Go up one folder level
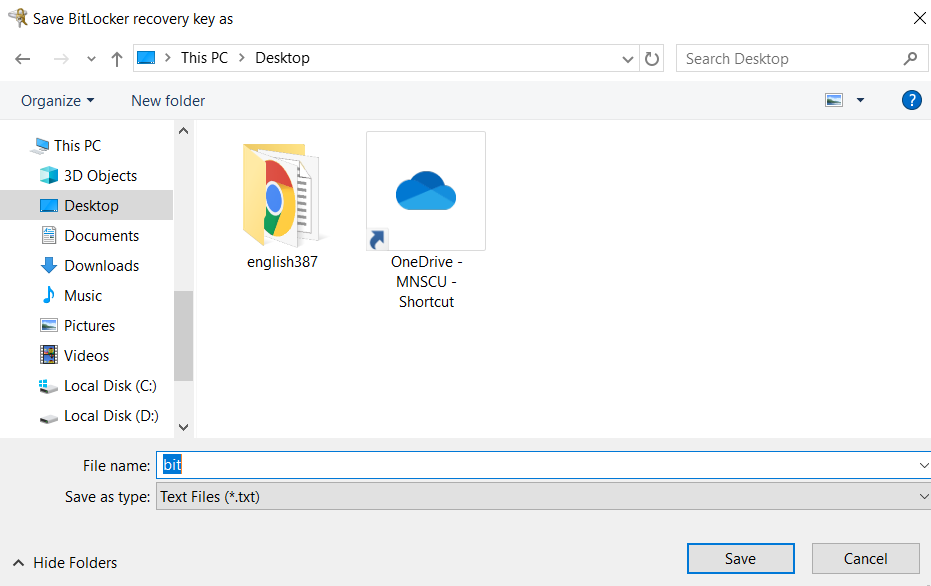The width and height of the screenshot is (931, 586). [117, 59]
